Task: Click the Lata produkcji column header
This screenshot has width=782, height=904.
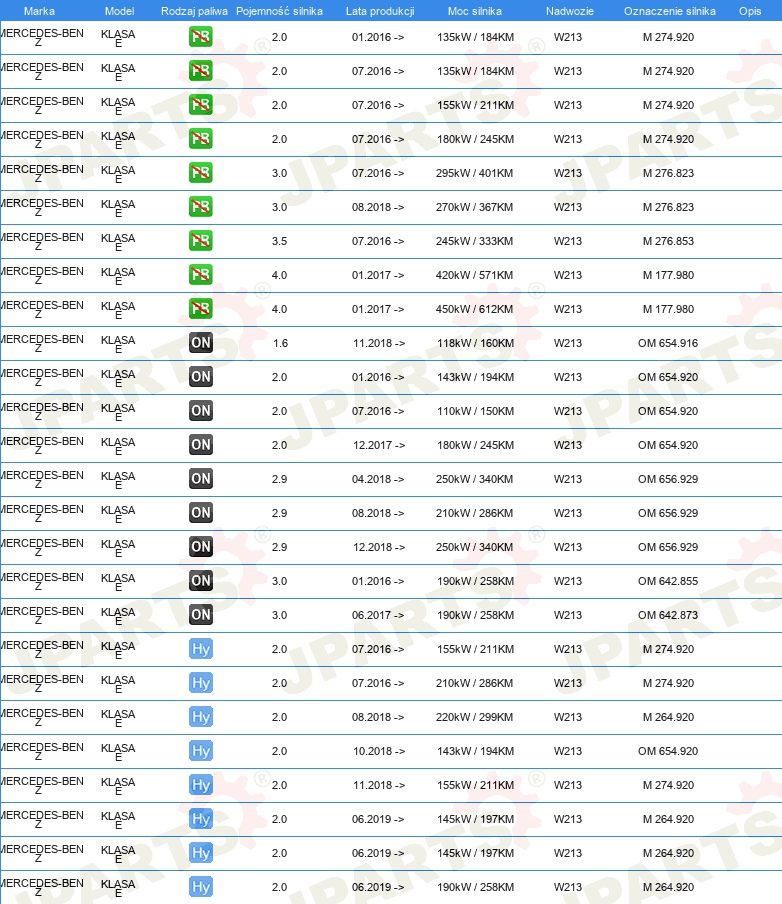Action: [380, 11]
